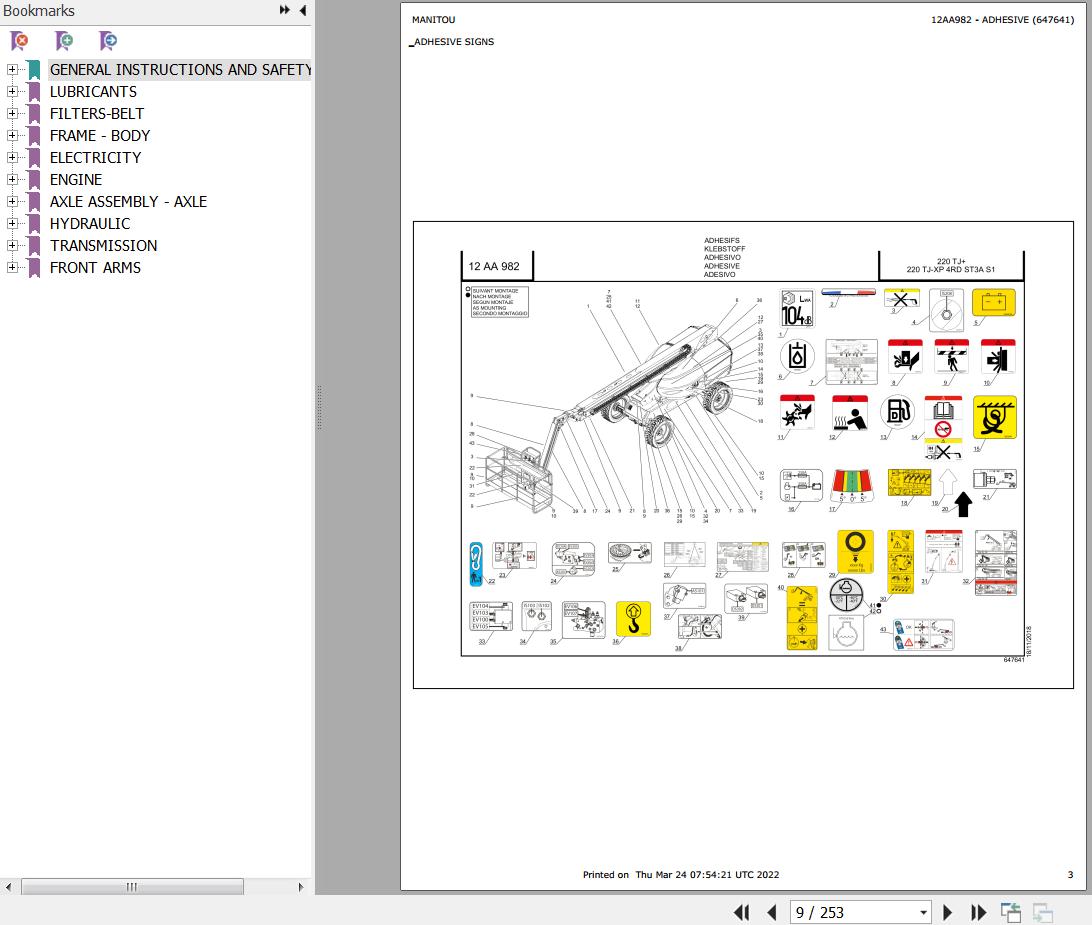Screen dimensions: 1092x925
Task: Open the HYDRAULIC bookmark
Action: pyautogui.click(x=90, y=224)
